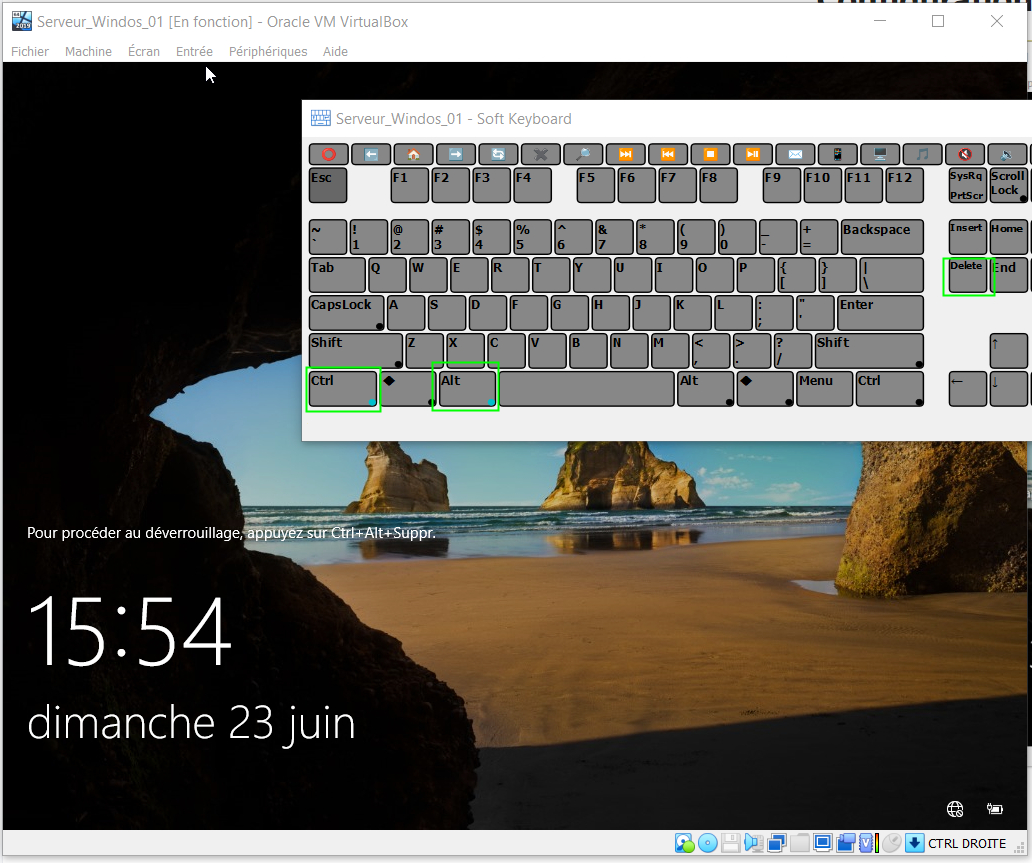This screenshot has width=1032, height=863.
Task: Click the optical disk status icon
Action: (707, 843)
